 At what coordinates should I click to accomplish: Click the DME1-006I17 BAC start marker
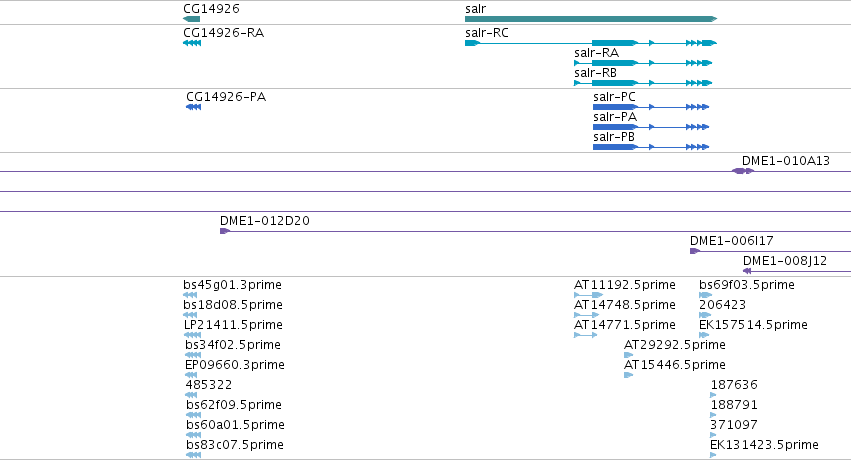(695, 251)
